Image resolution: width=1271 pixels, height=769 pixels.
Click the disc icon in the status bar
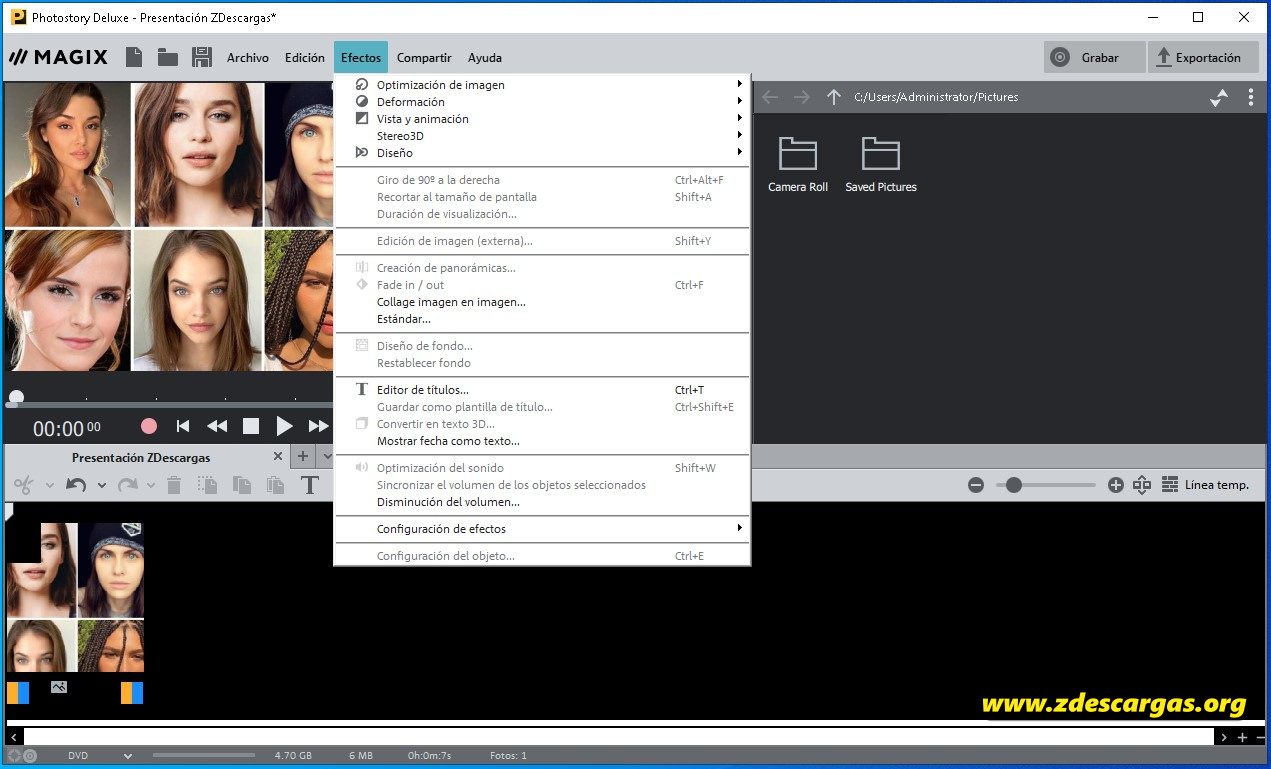30,756
